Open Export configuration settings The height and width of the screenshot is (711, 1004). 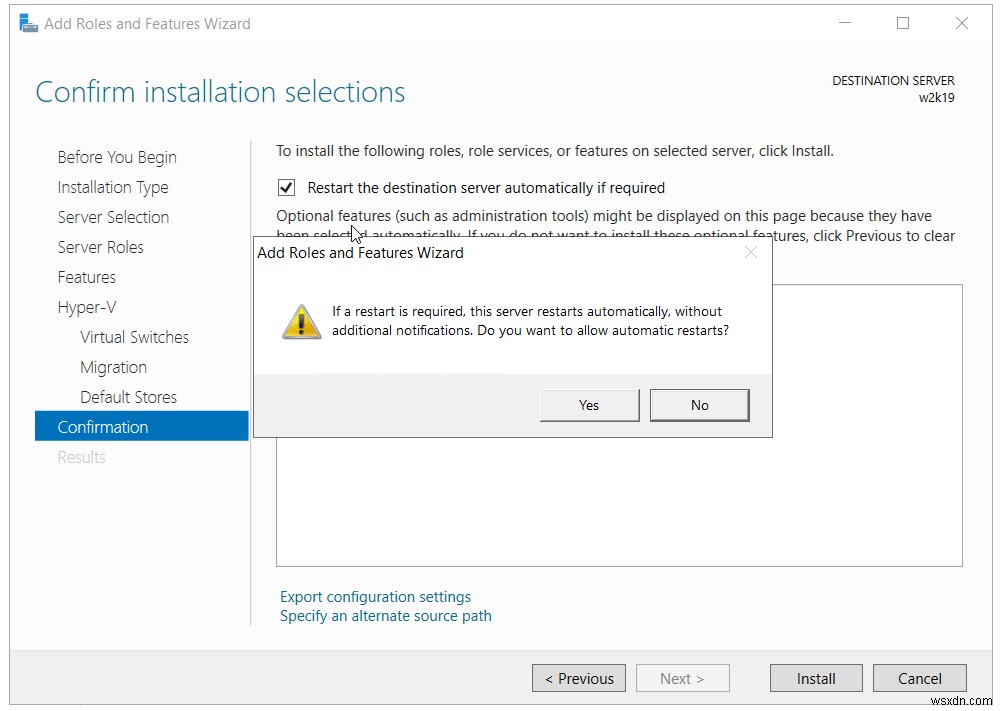coord(375,596)
